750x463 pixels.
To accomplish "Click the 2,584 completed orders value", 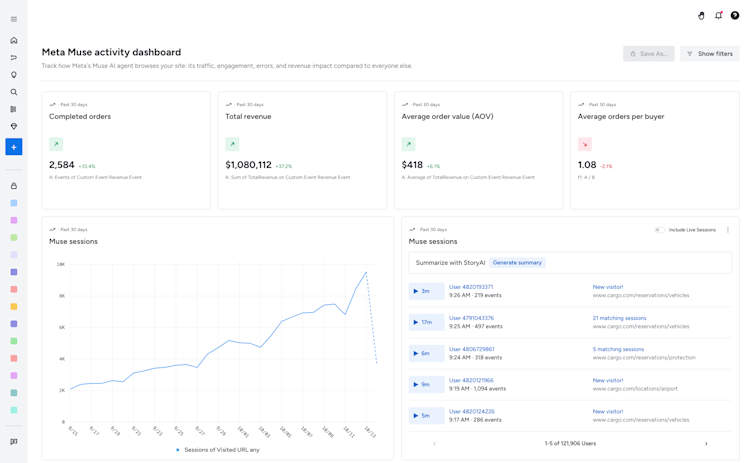I will point(62,165).
